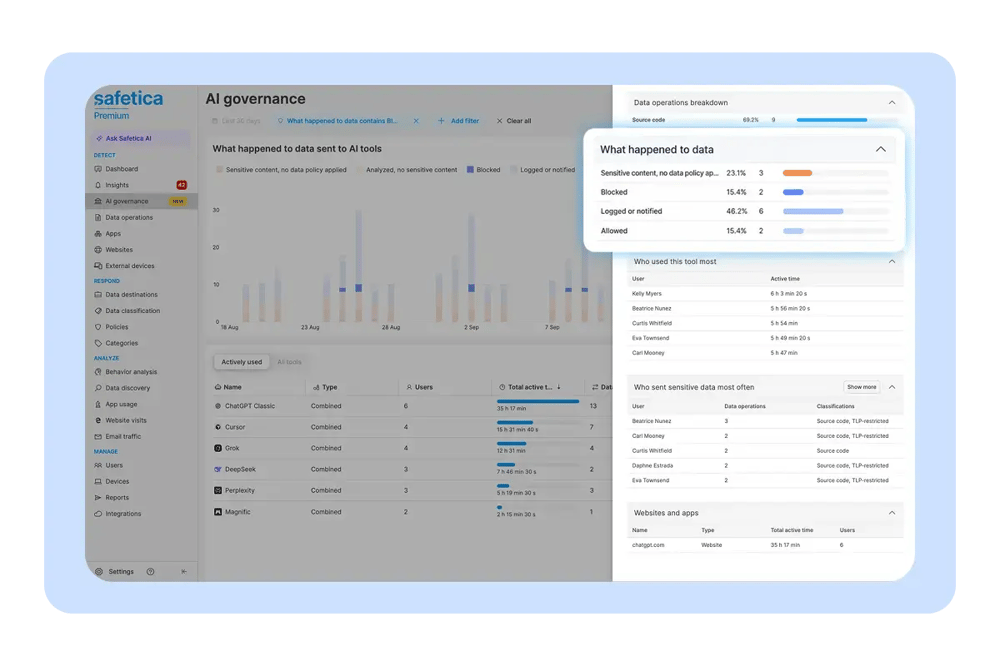The height and width of the screenshot is (666, 1000).
Task: Sort table by Users column
Action: 420,387
